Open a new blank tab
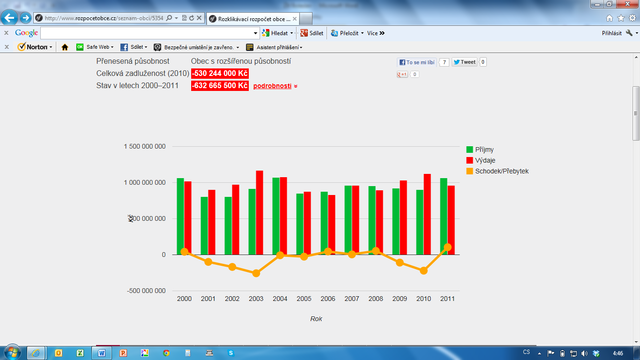640x360 pixels. 306,19
